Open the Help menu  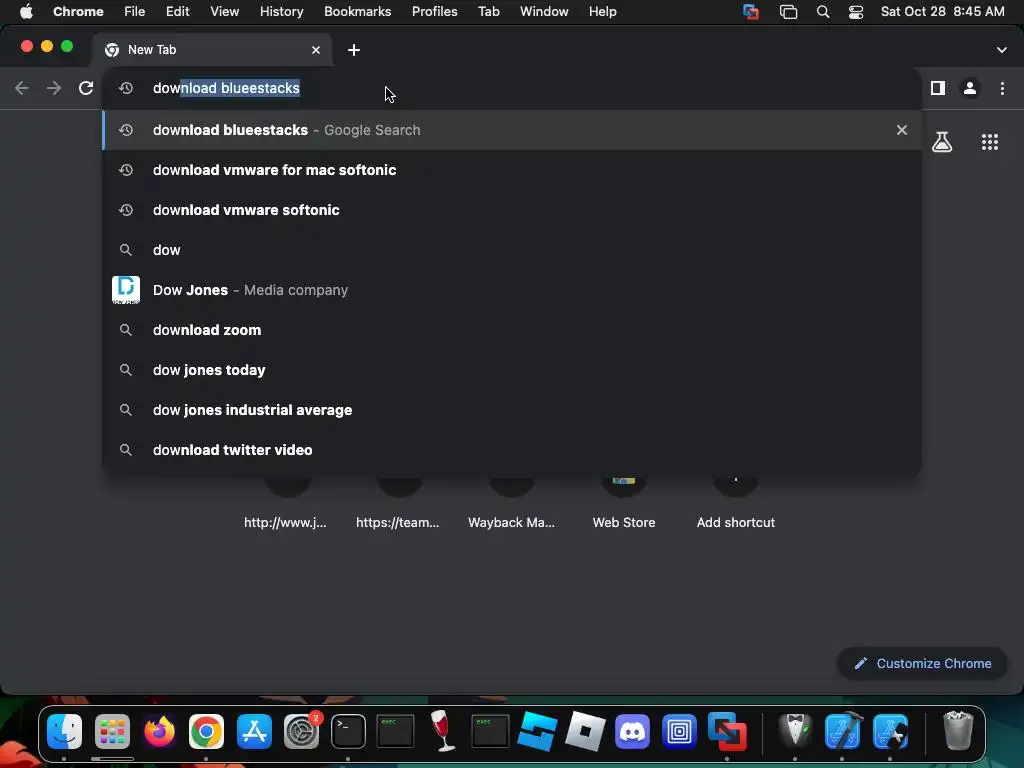coord(602,12)
